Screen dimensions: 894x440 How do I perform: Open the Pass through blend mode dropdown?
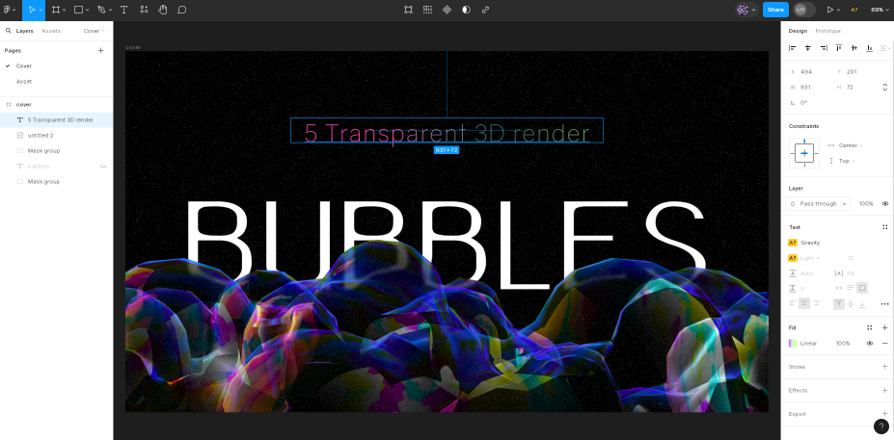(x=819, y=203)
